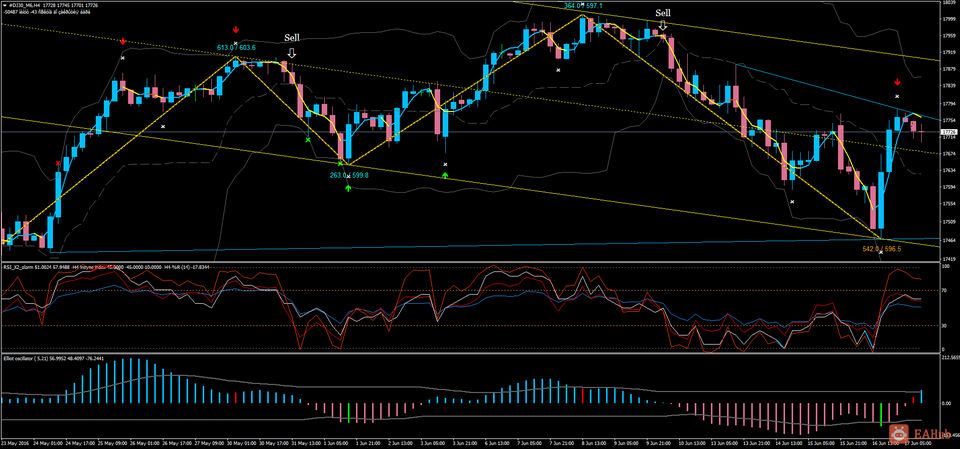Click the 17919 price level on axis
This screenshot has height=449, width=960.
(950, 53)
